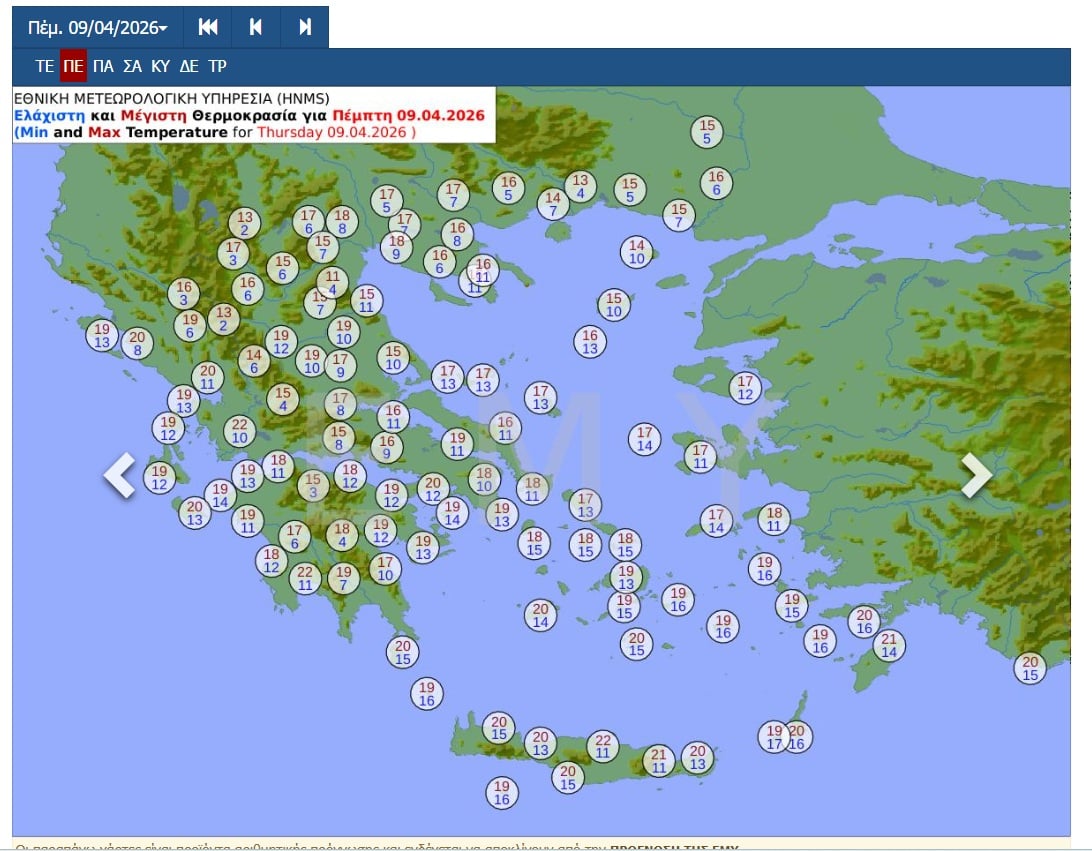Go to the previous forecast day
The image size is (1092, 851).
coord(256,27)
